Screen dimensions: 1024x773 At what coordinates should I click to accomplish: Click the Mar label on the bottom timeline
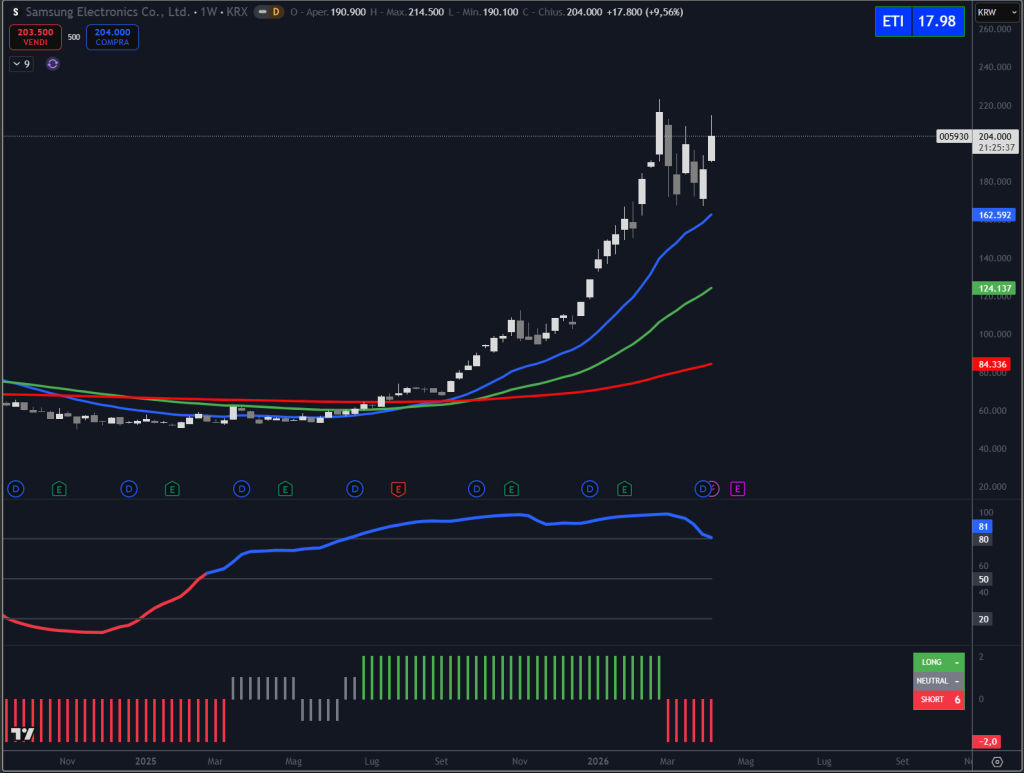click(666, 761)
